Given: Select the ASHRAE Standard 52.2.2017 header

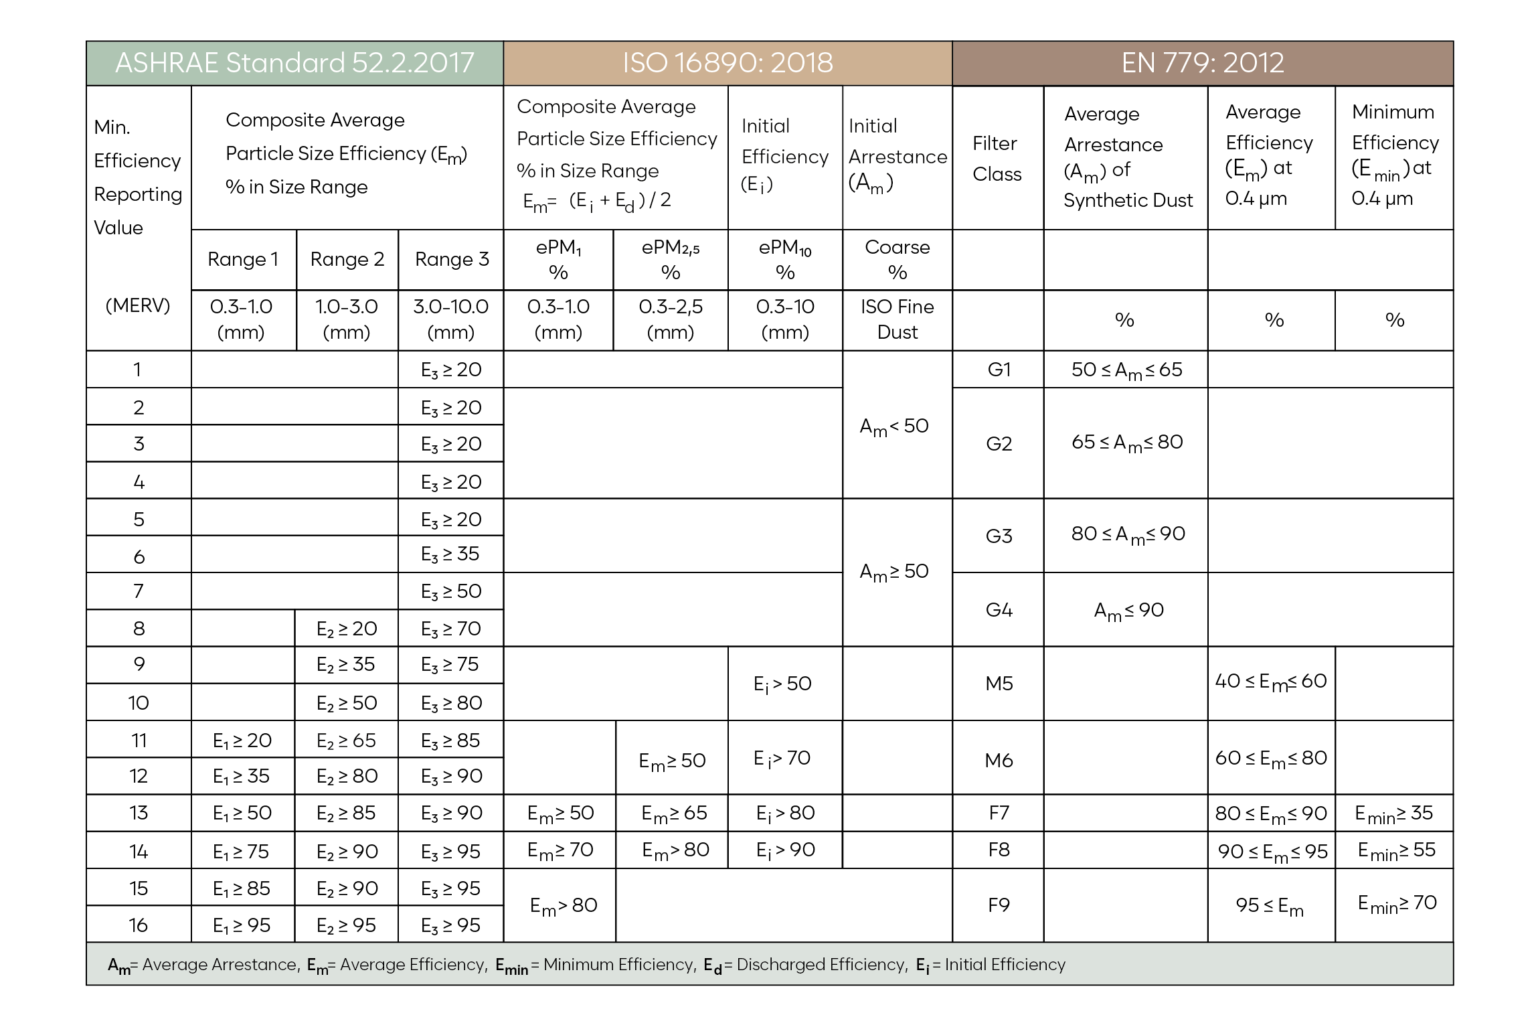Looking at the screenshot, I should (294, 63).
